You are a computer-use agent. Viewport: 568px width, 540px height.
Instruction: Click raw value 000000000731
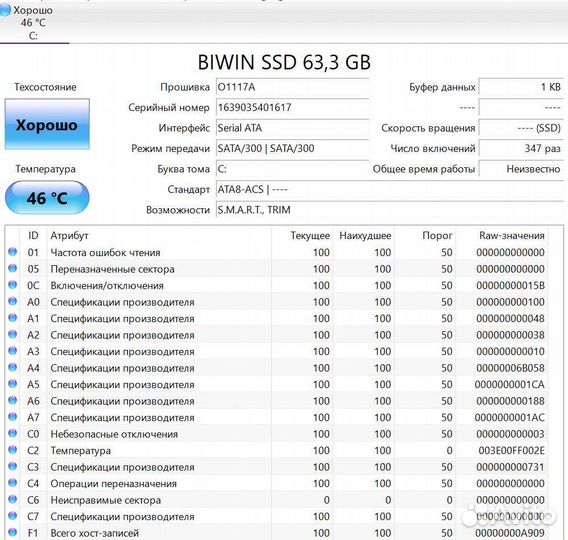coord(510,467)
